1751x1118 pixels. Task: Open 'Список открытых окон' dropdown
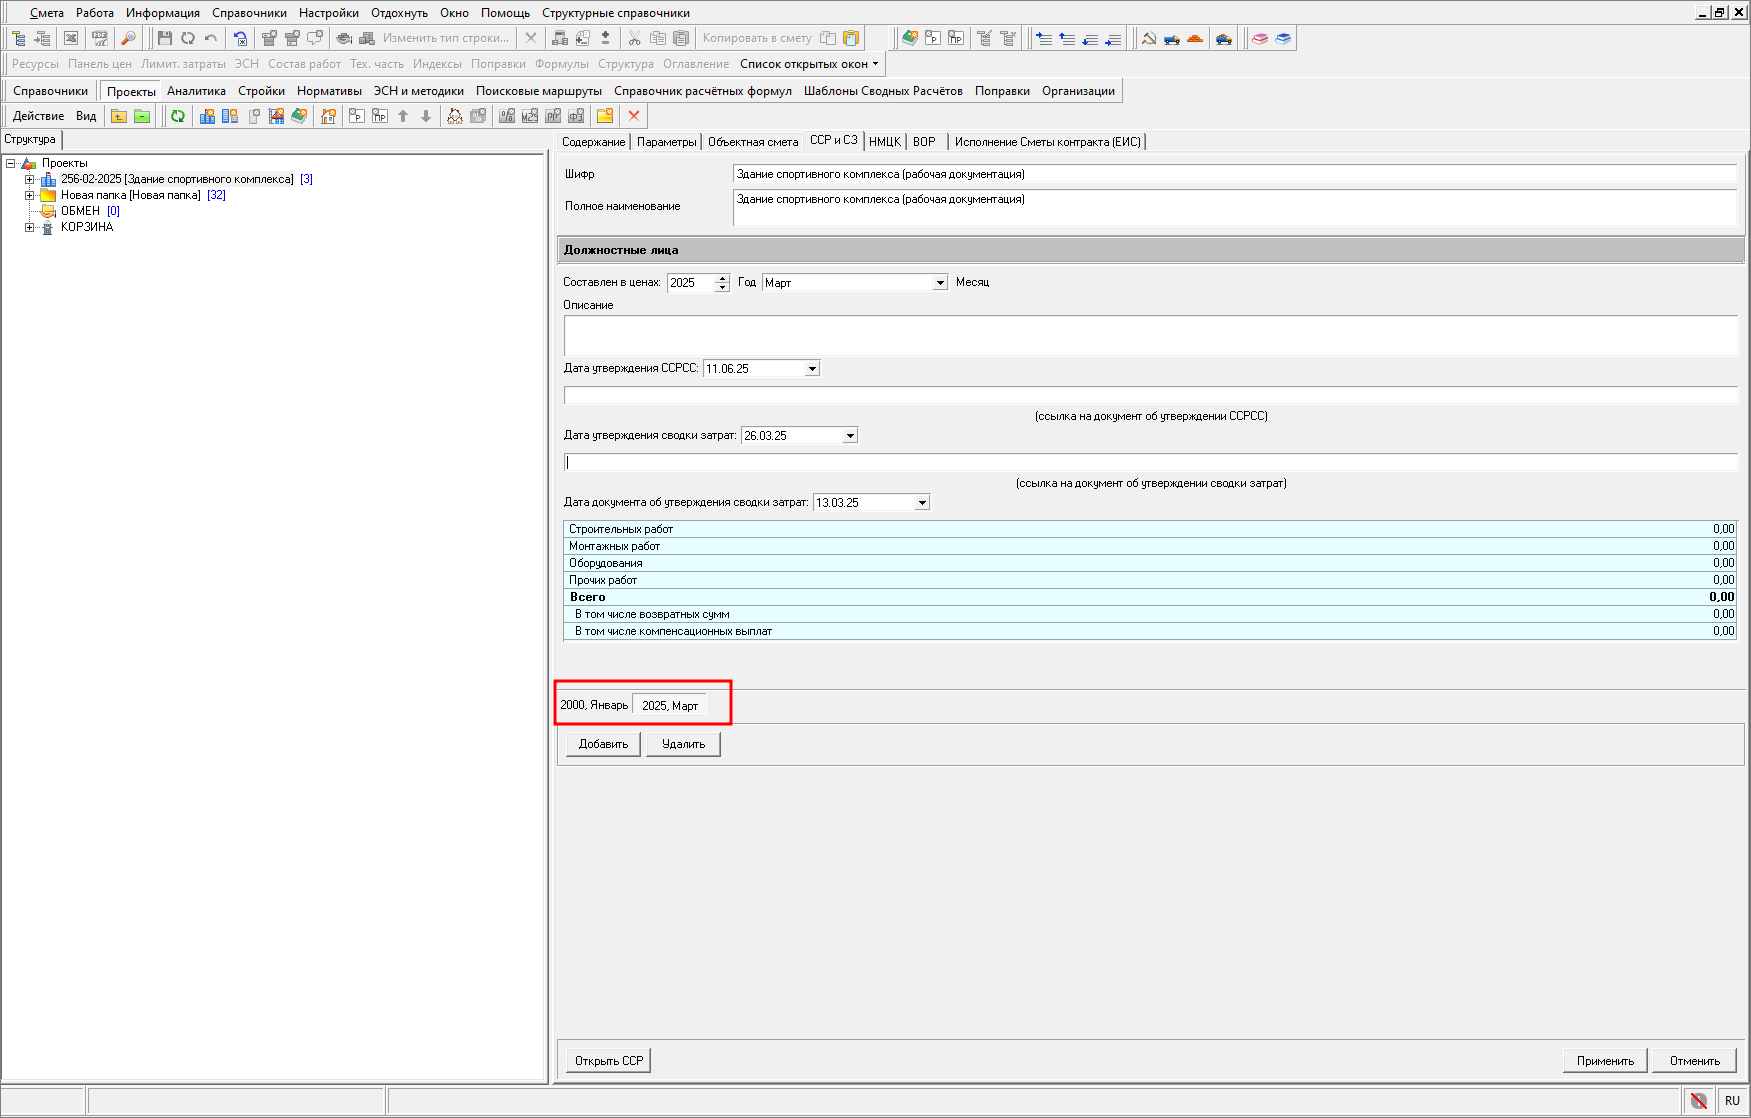click(x=809, y=64)
